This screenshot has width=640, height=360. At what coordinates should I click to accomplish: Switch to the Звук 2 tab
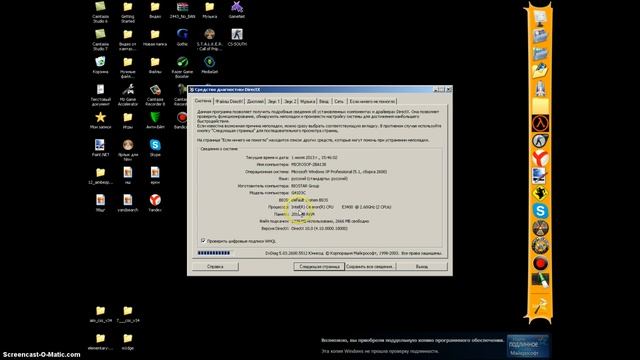tap(290, 101)
